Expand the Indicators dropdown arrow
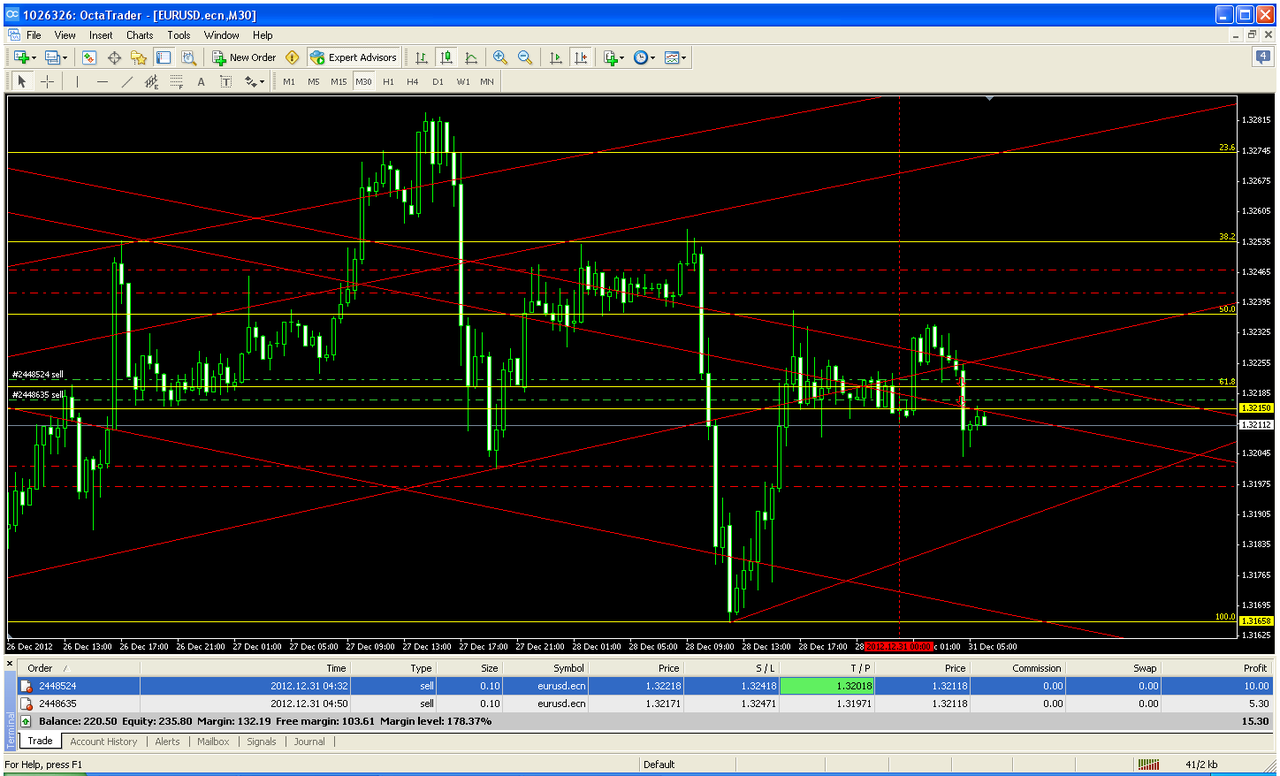This screenshot has height=776, width=1280. point(623,57)
